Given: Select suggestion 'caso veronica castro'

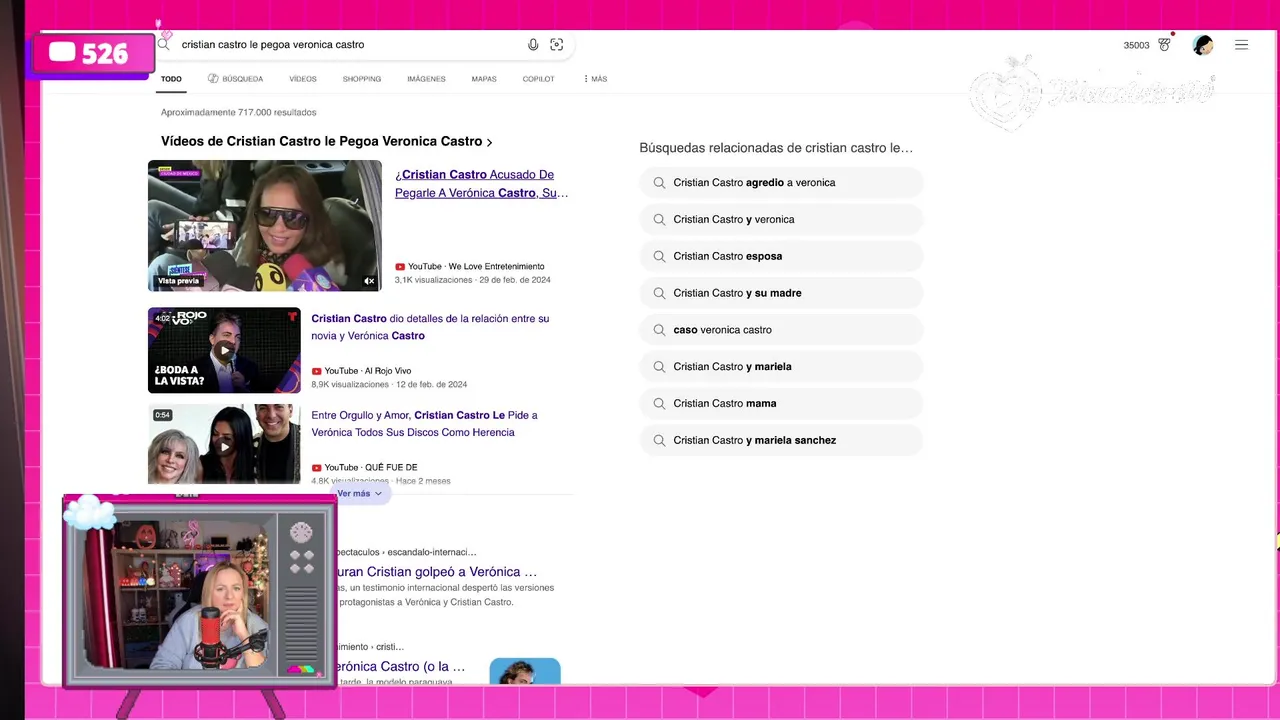Looking at the screenshot, I should click(781, 330).
